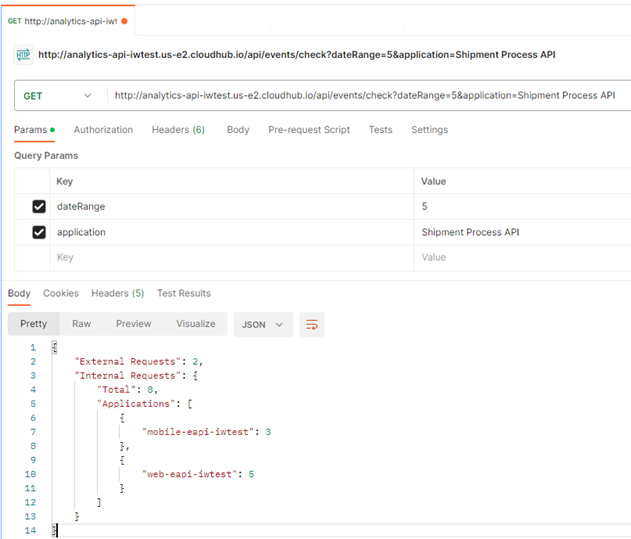Click the "Total" JSON key
The image size is (631, 539).
[x=116, y=390]
